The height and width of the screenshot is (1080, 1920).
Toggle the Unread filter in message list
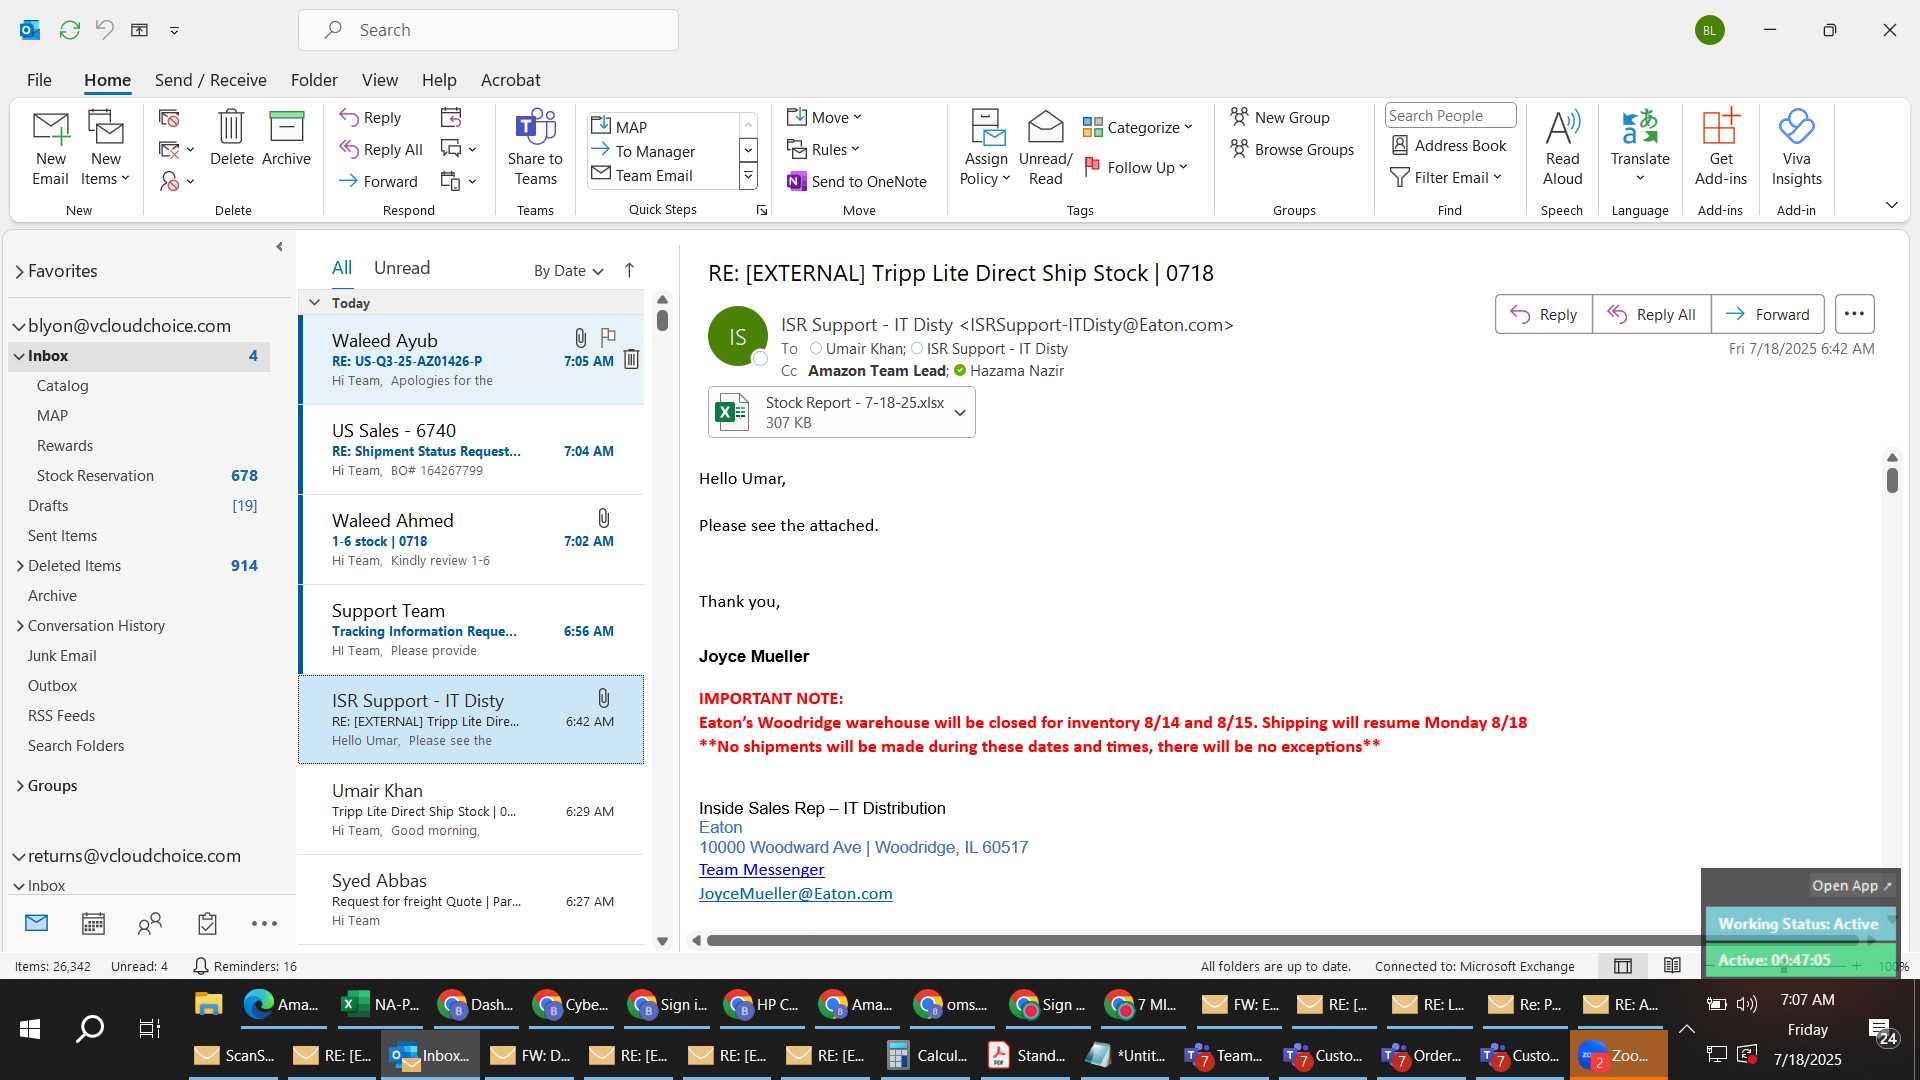(402, 268)
